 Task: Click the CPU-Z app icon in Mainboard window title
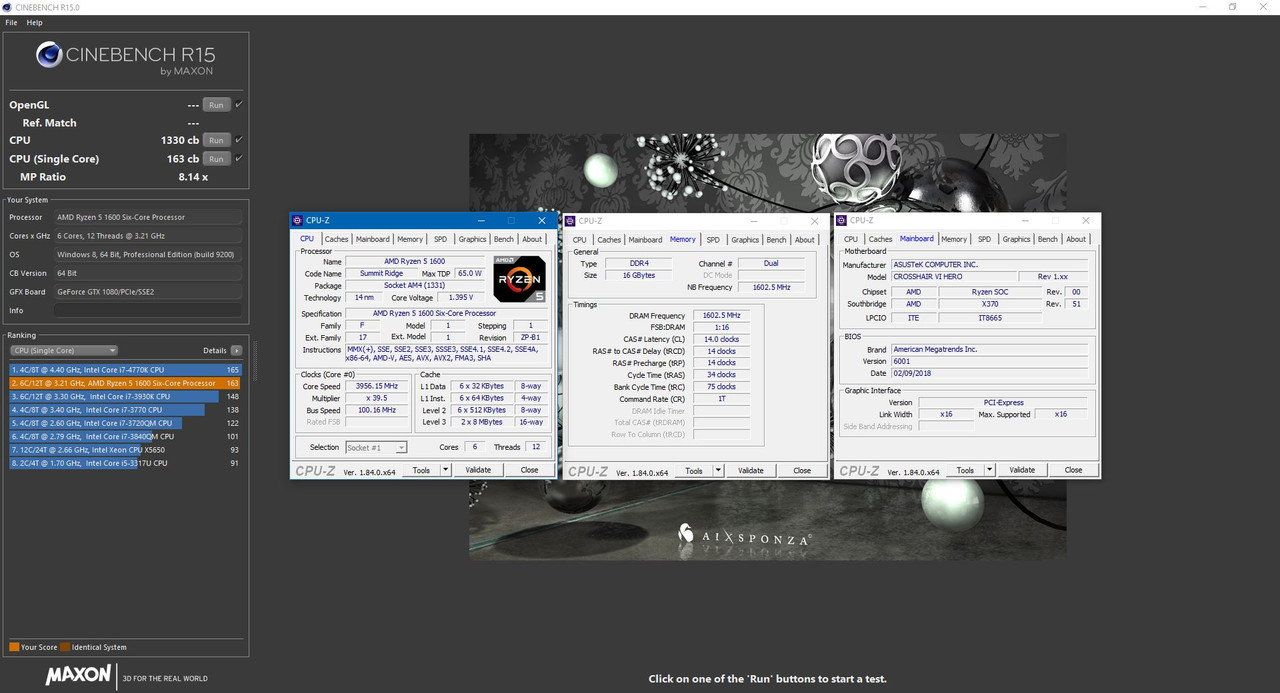coord(842,220)
